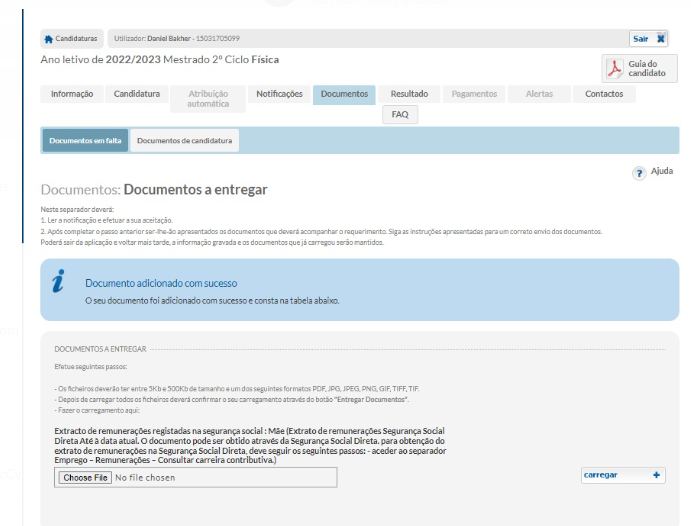Open the Ajuda help link

pyautogui.click(x=661, y=171)
